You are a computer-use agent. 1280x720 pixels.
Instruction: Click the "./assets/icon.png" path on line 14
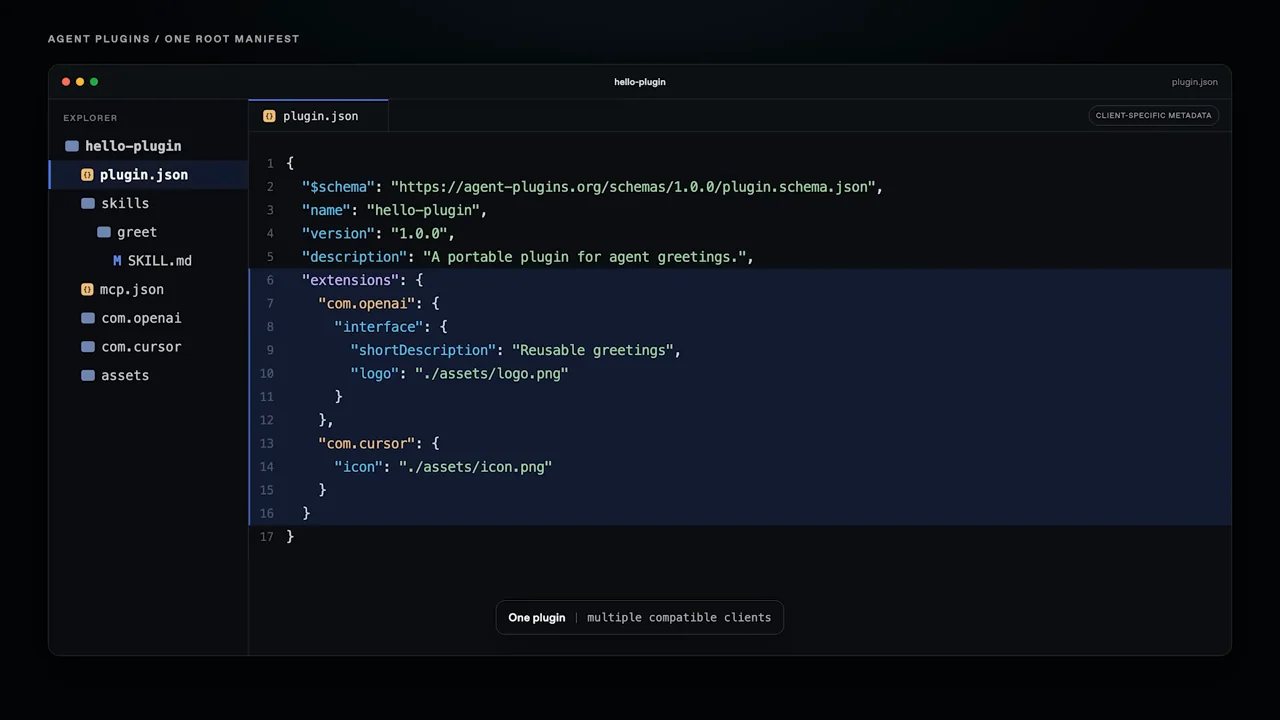click(x=475, y=467)
